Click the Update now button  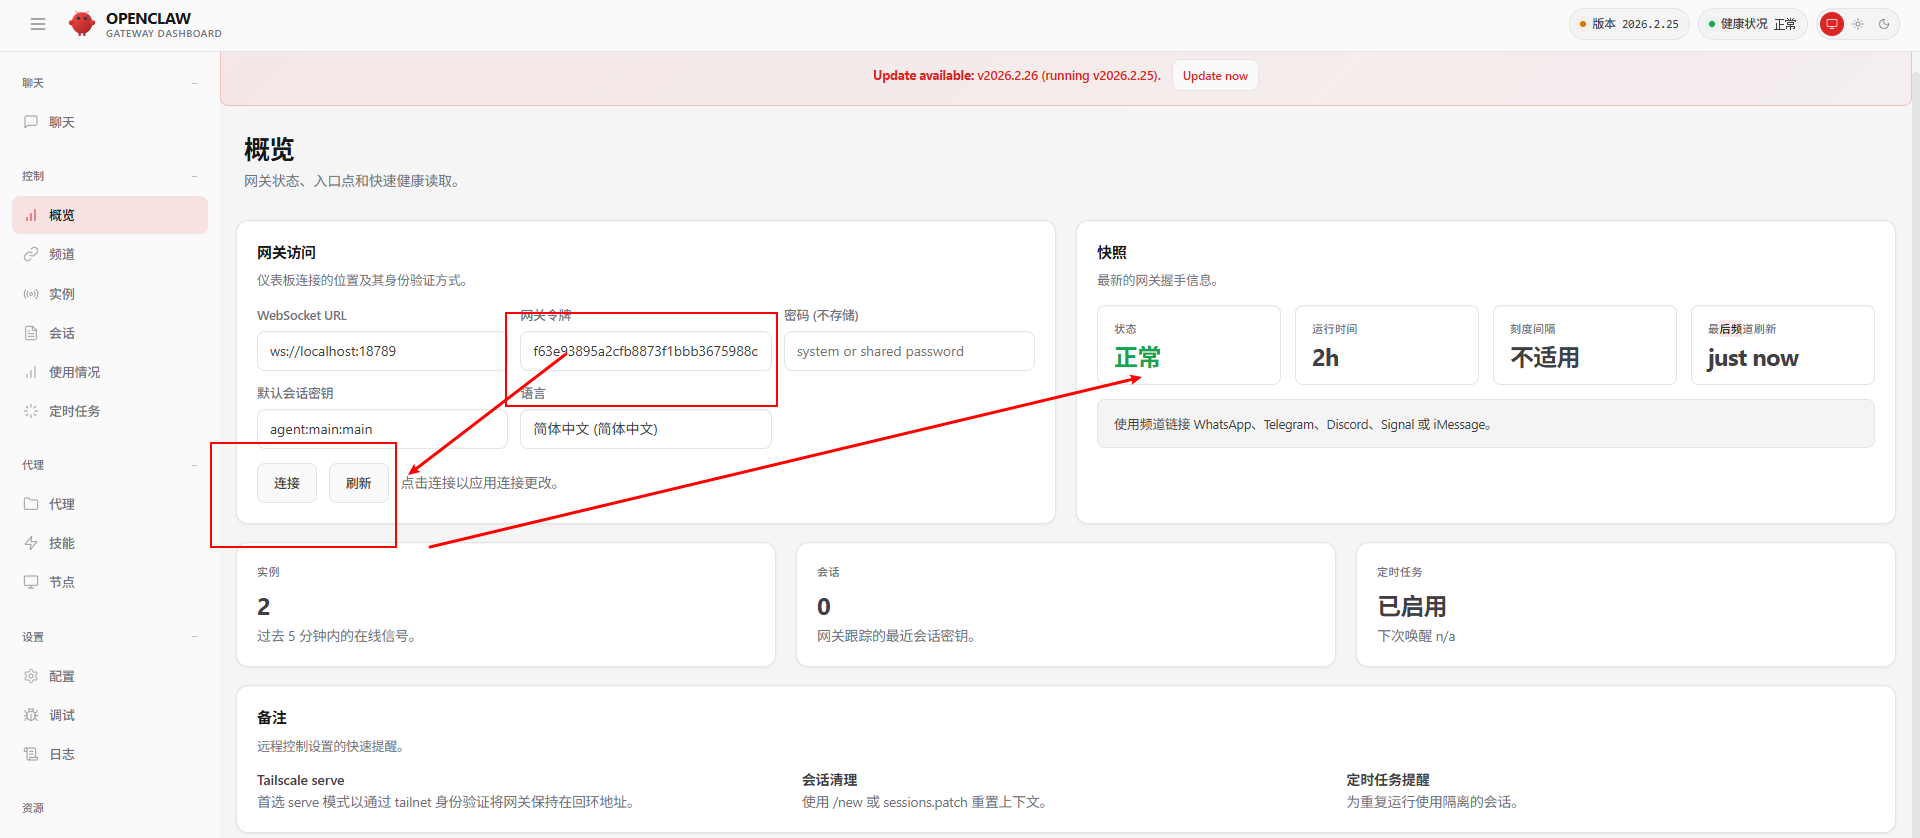tap(1215, 76)
